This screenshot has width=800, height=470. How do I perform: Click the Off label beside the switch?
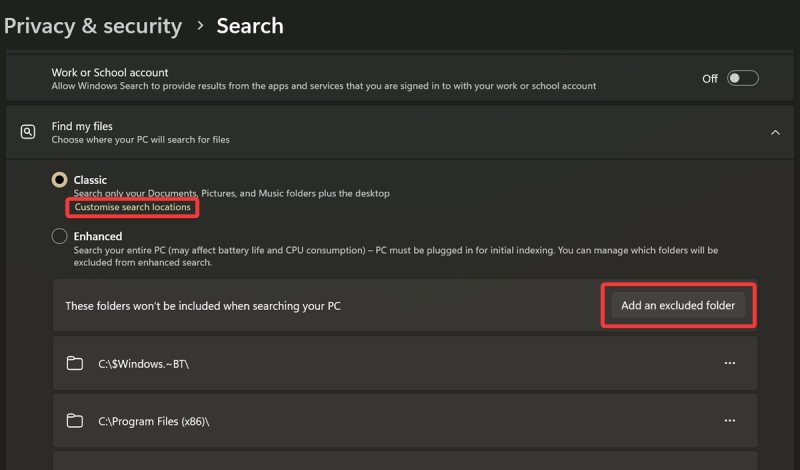coord(709,78)
